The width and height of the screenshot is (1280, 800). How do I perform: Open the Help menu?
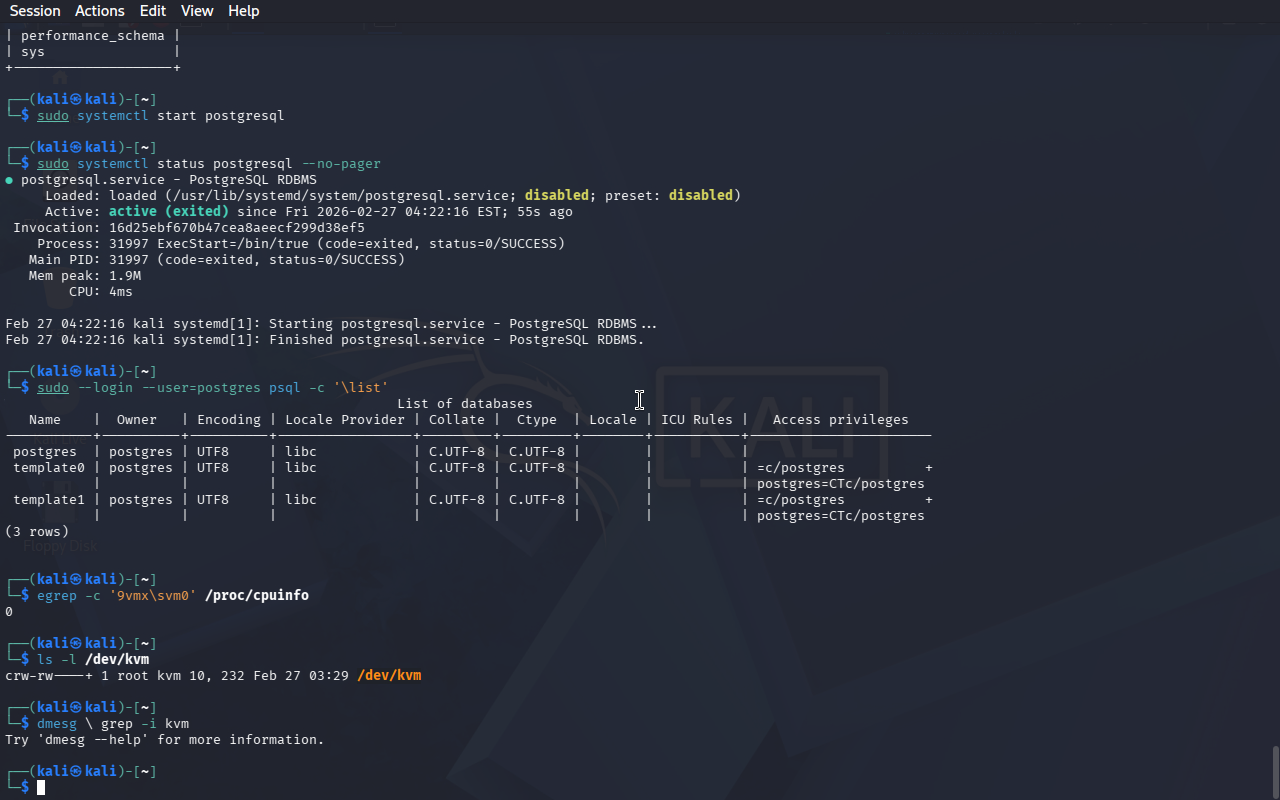[243, 11]
